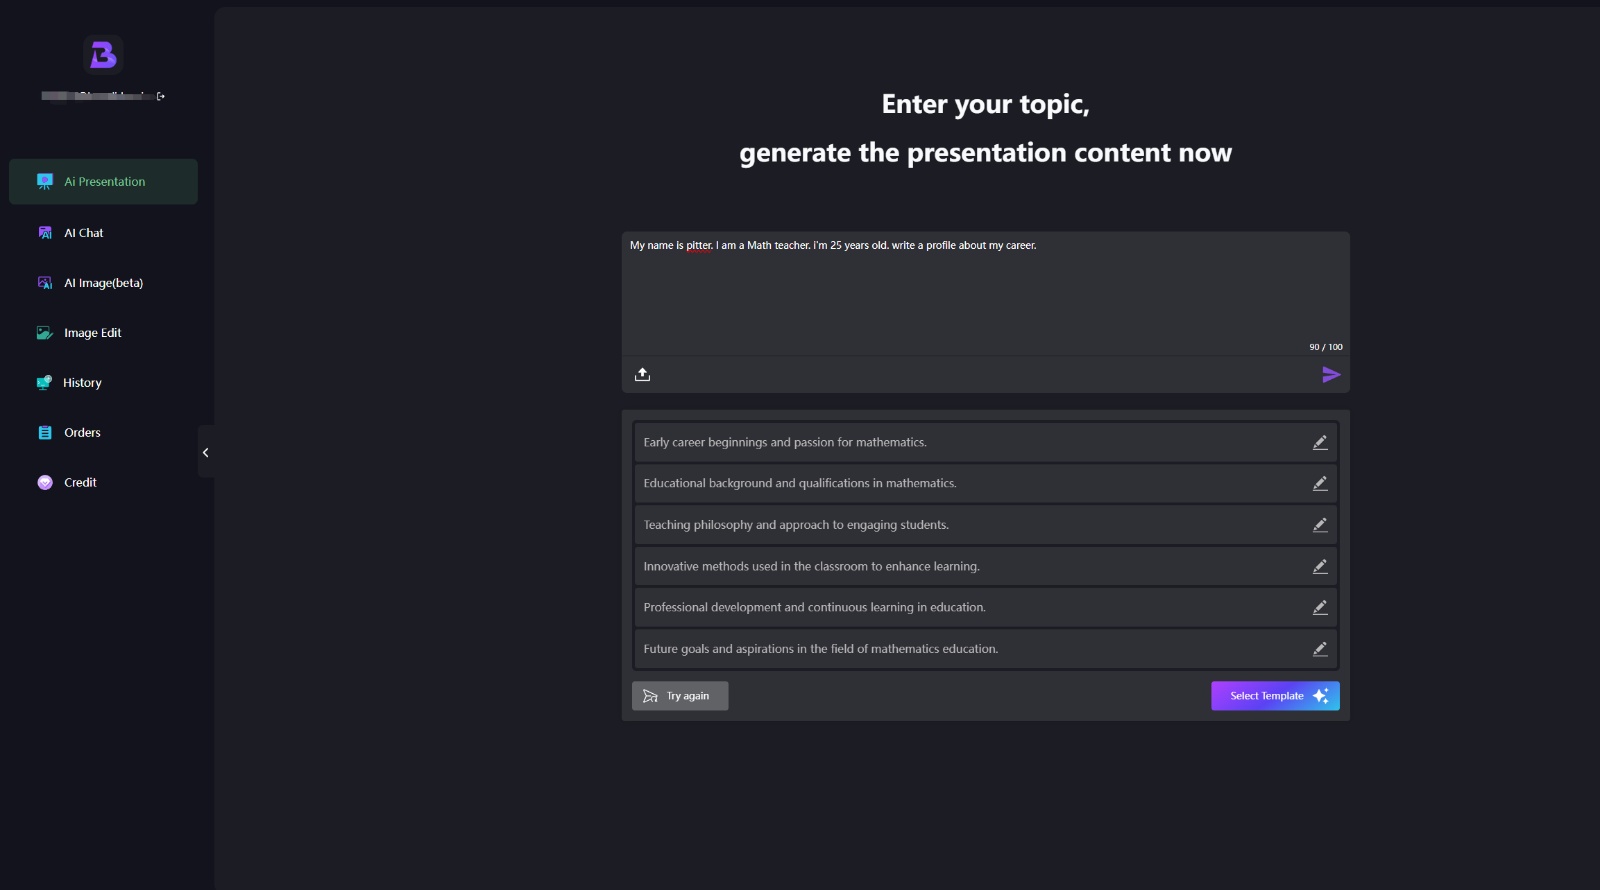Image resolution: width=1600 pixels, height=890 pixels.
Task: Click the AI Chat sidebar icon
Action: click(45, 233)
